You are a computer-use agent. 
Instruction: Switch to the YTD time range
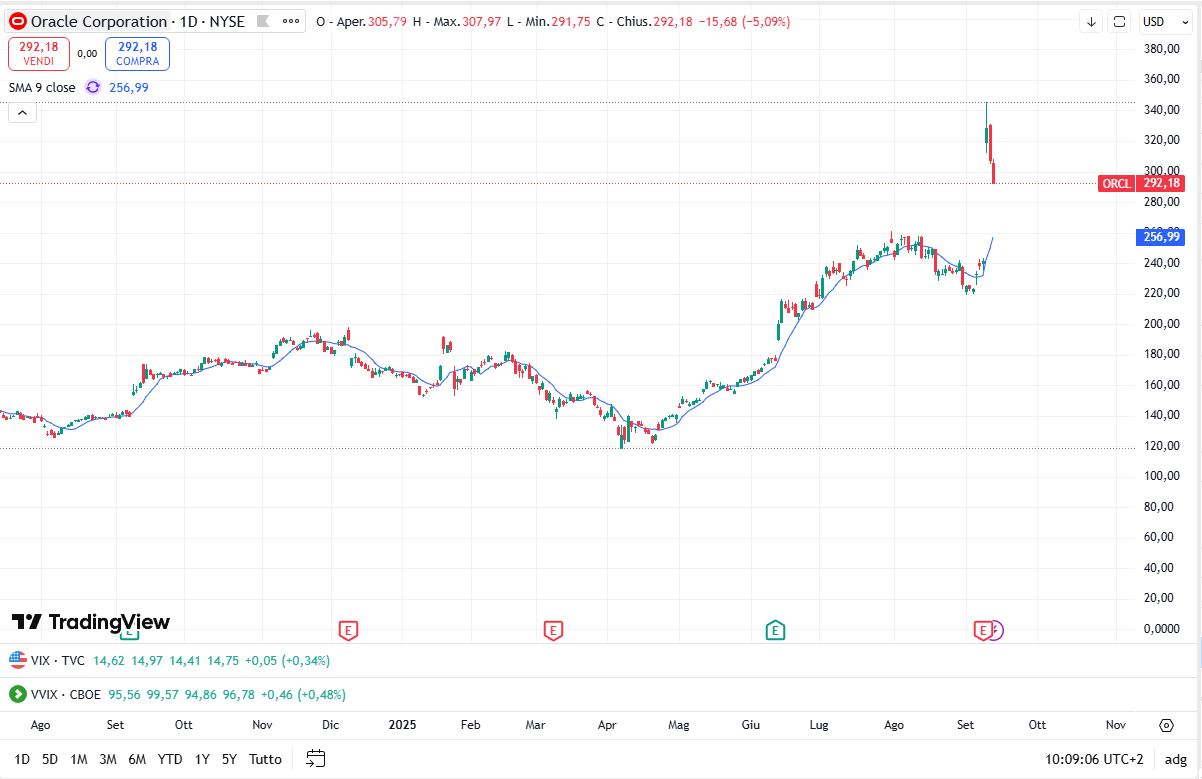pos(170,759)
